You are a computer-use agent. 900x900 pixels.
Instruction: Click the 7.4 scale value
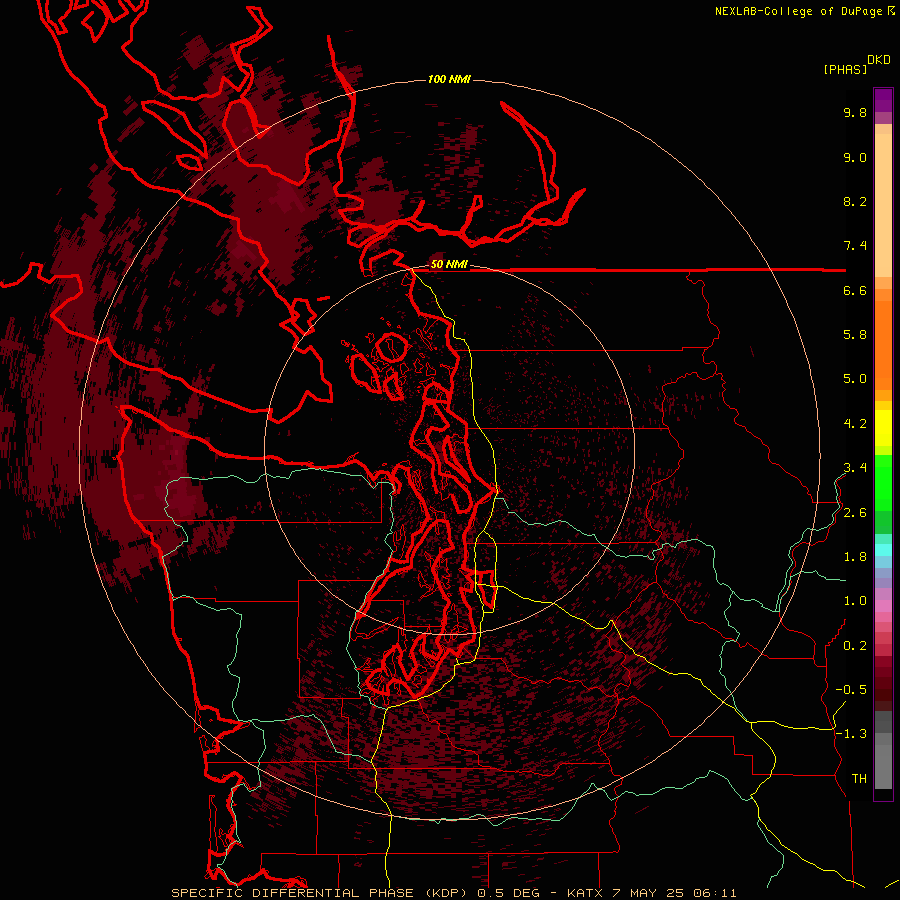pos(855,246)
